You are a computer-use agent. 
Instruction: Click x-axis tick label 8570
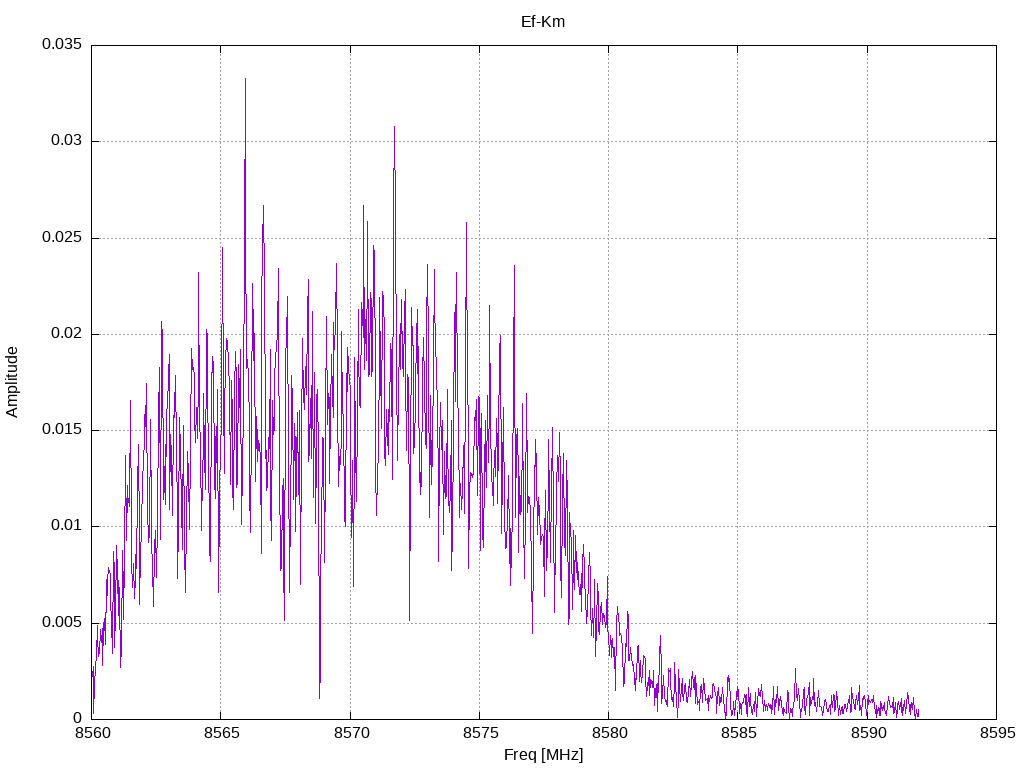[x=351, y=733]
